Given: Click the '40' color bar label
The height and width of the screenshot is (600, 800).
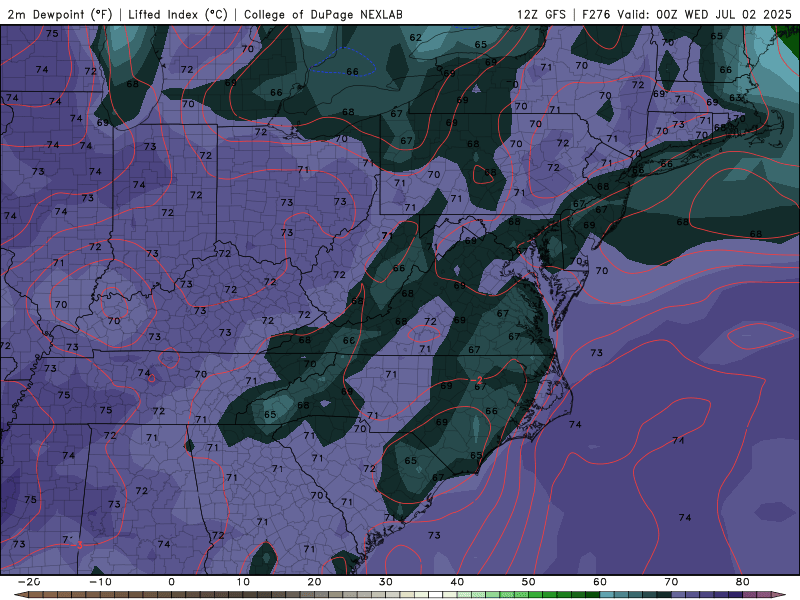Looking at the screenshot, I should (457, 582).
